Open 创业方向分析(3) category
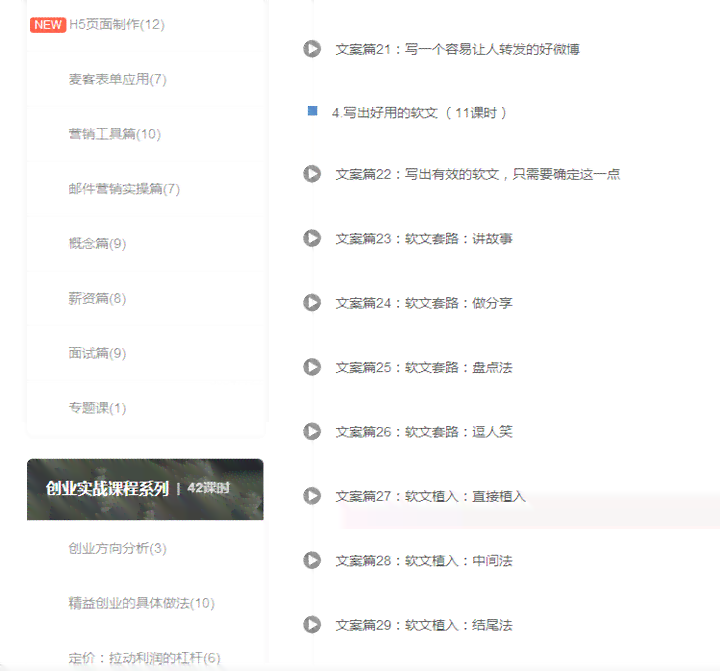720x671 pixels. (118, 548)
